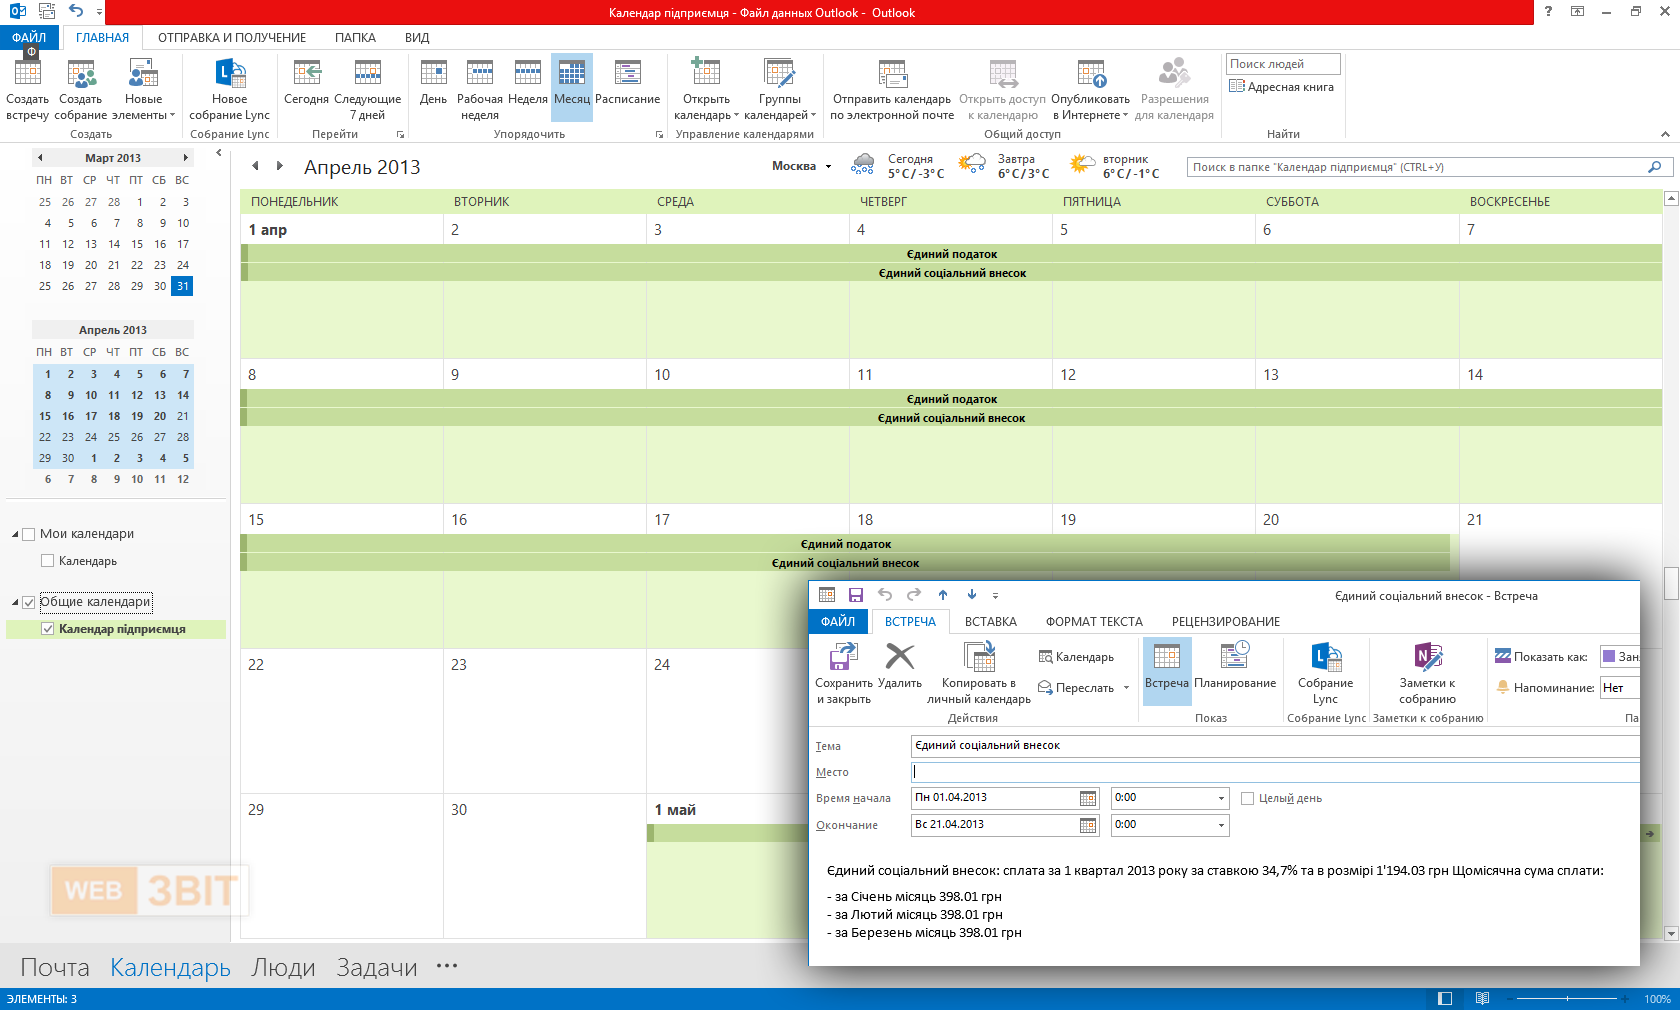Viewport: 1680px width, 1010px height.
Task: Open Открыть календарь dropdown
Action: 707,89
